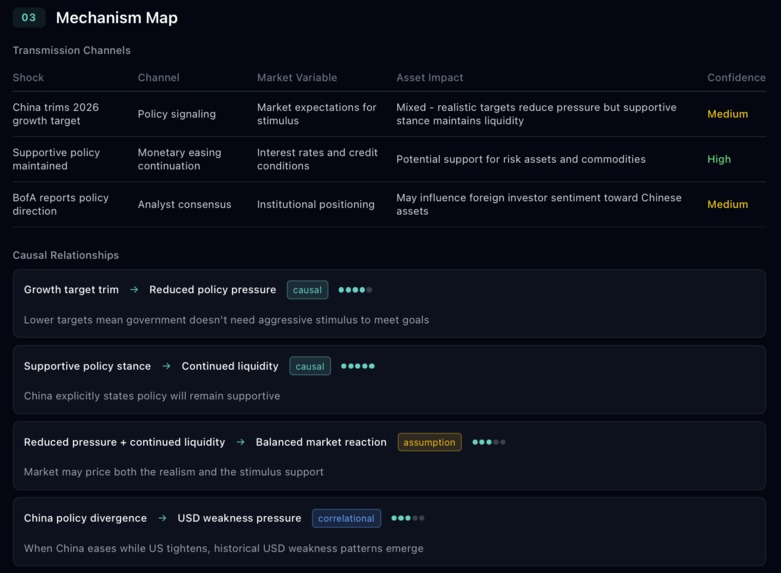Screen dimensions: 781x573
Task: Click strength dots beside assumption tag
Action: click(x=489, y=442)
